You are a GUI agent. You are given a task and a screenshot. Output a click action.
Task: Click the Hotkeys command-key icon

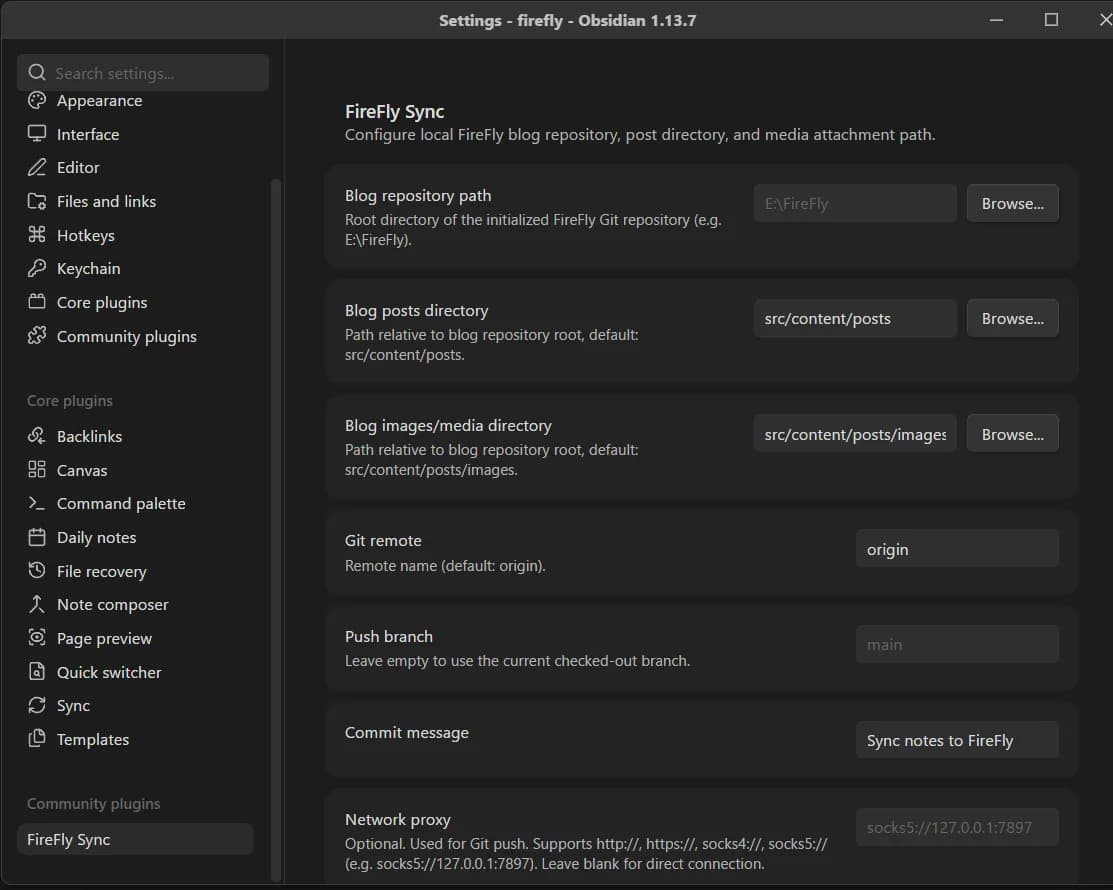click(37, 235)
